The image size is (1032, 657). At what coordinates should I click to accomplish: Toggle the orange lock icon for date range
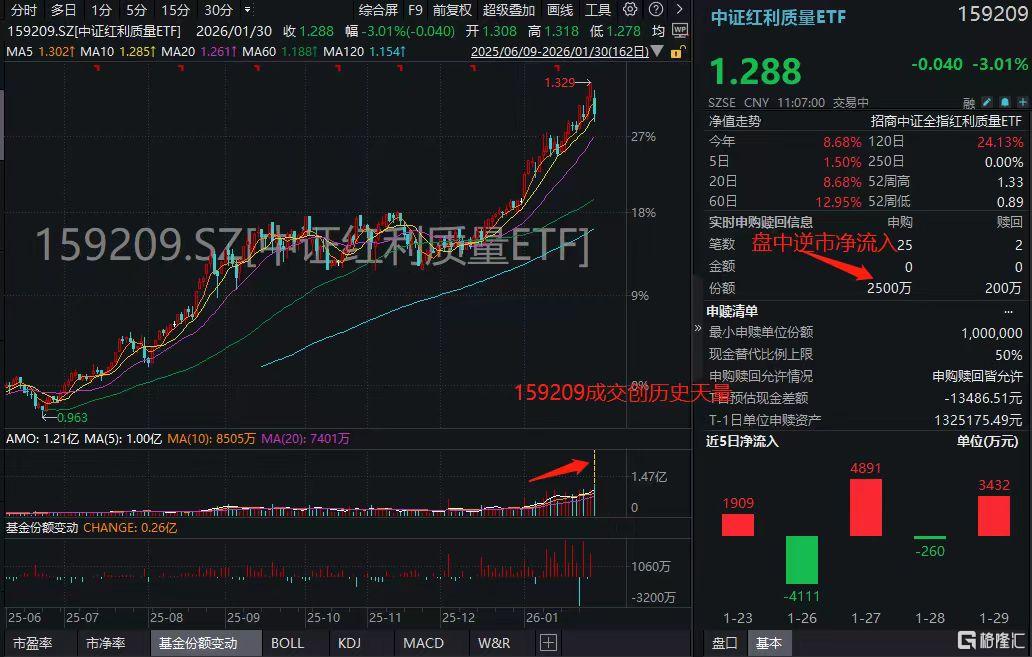click(x=677, y=51)
